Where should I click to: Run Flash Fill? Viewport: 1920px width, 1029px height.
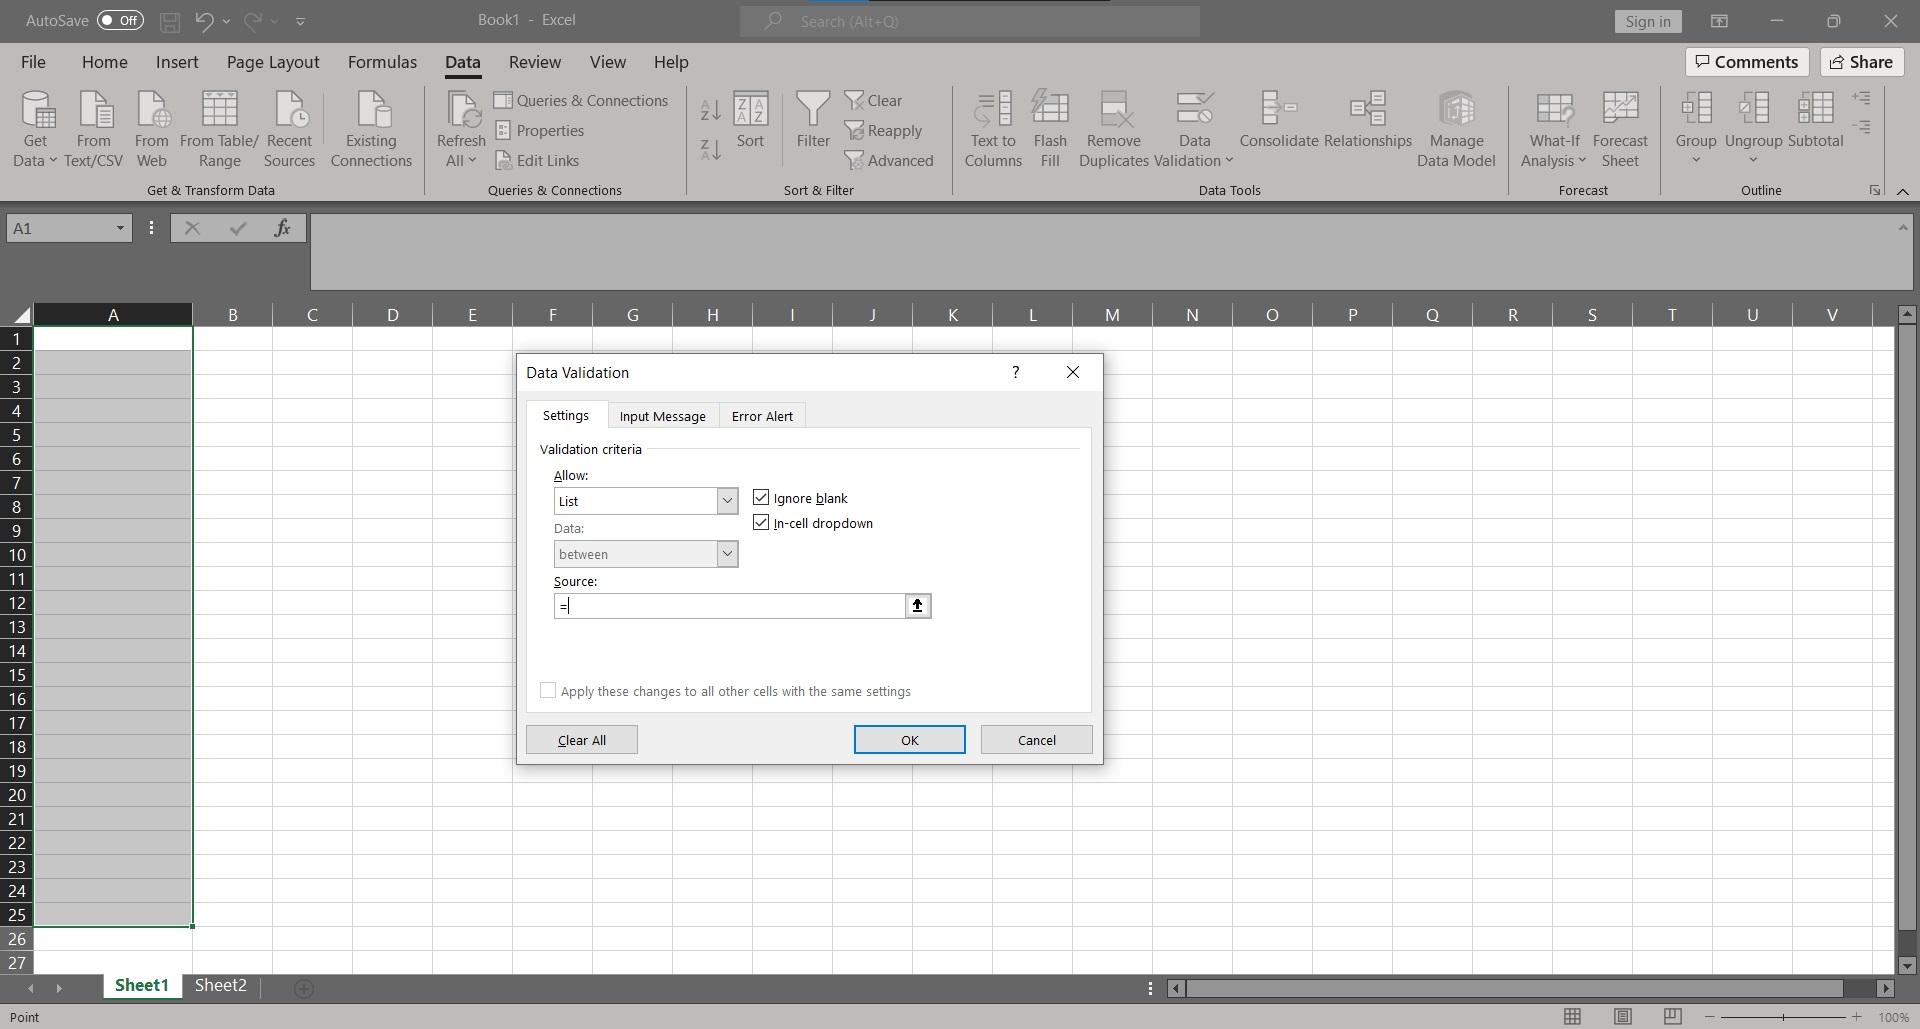[x=1050, y=130]
